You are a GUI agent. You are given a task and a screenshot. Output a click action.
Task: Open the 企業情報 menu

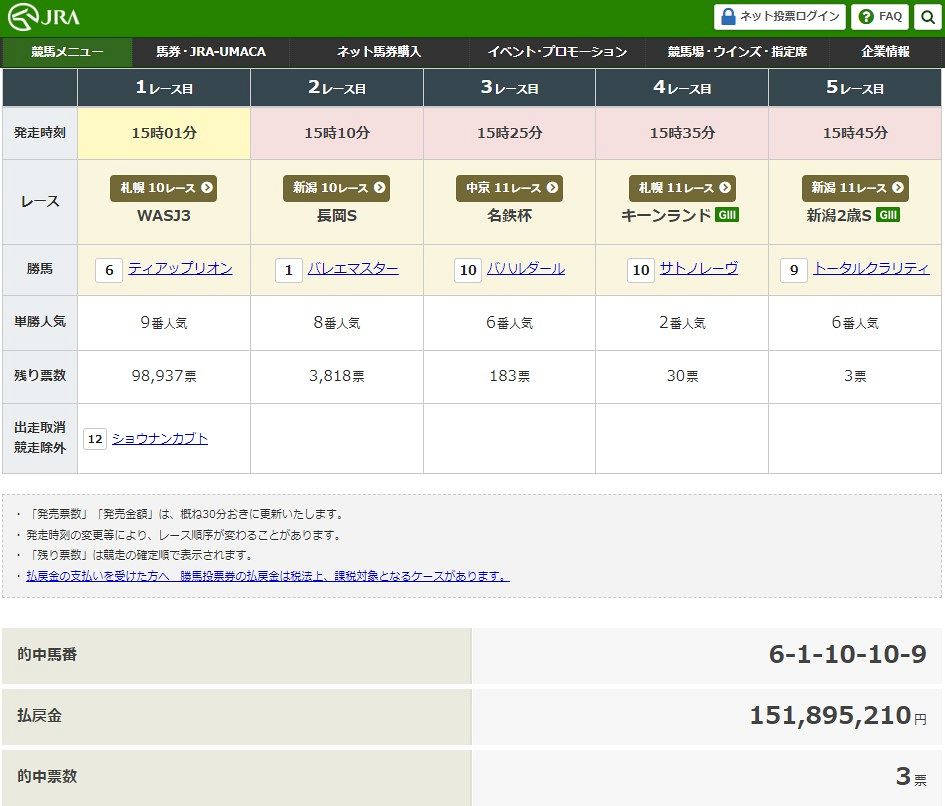pos(884,52)
